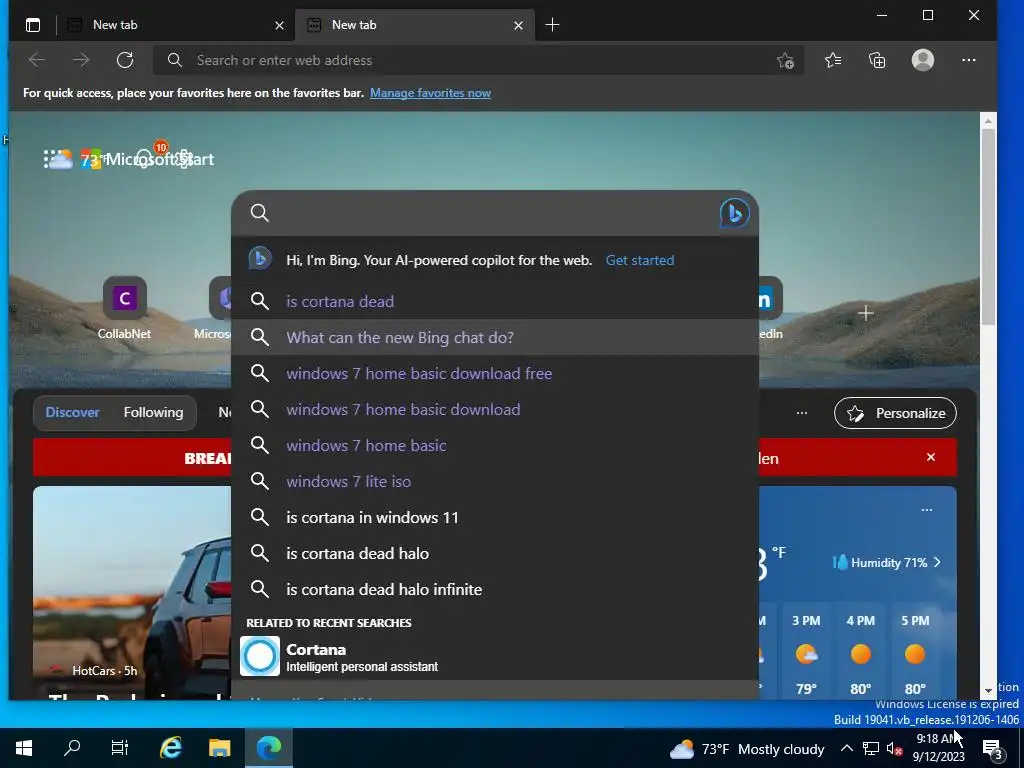Open the Collections icon

click(877, 60)
